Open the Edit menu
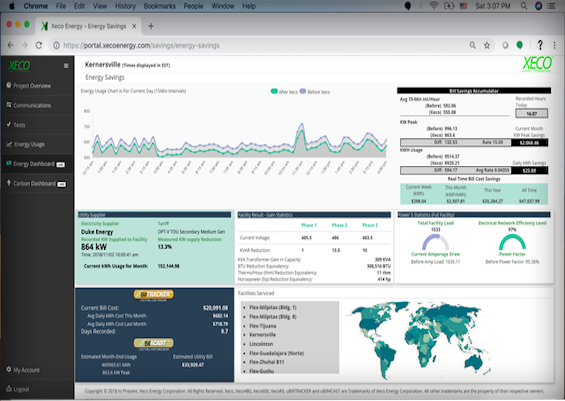The height and width of the screenshot is (401, 565). coord(79,6)
